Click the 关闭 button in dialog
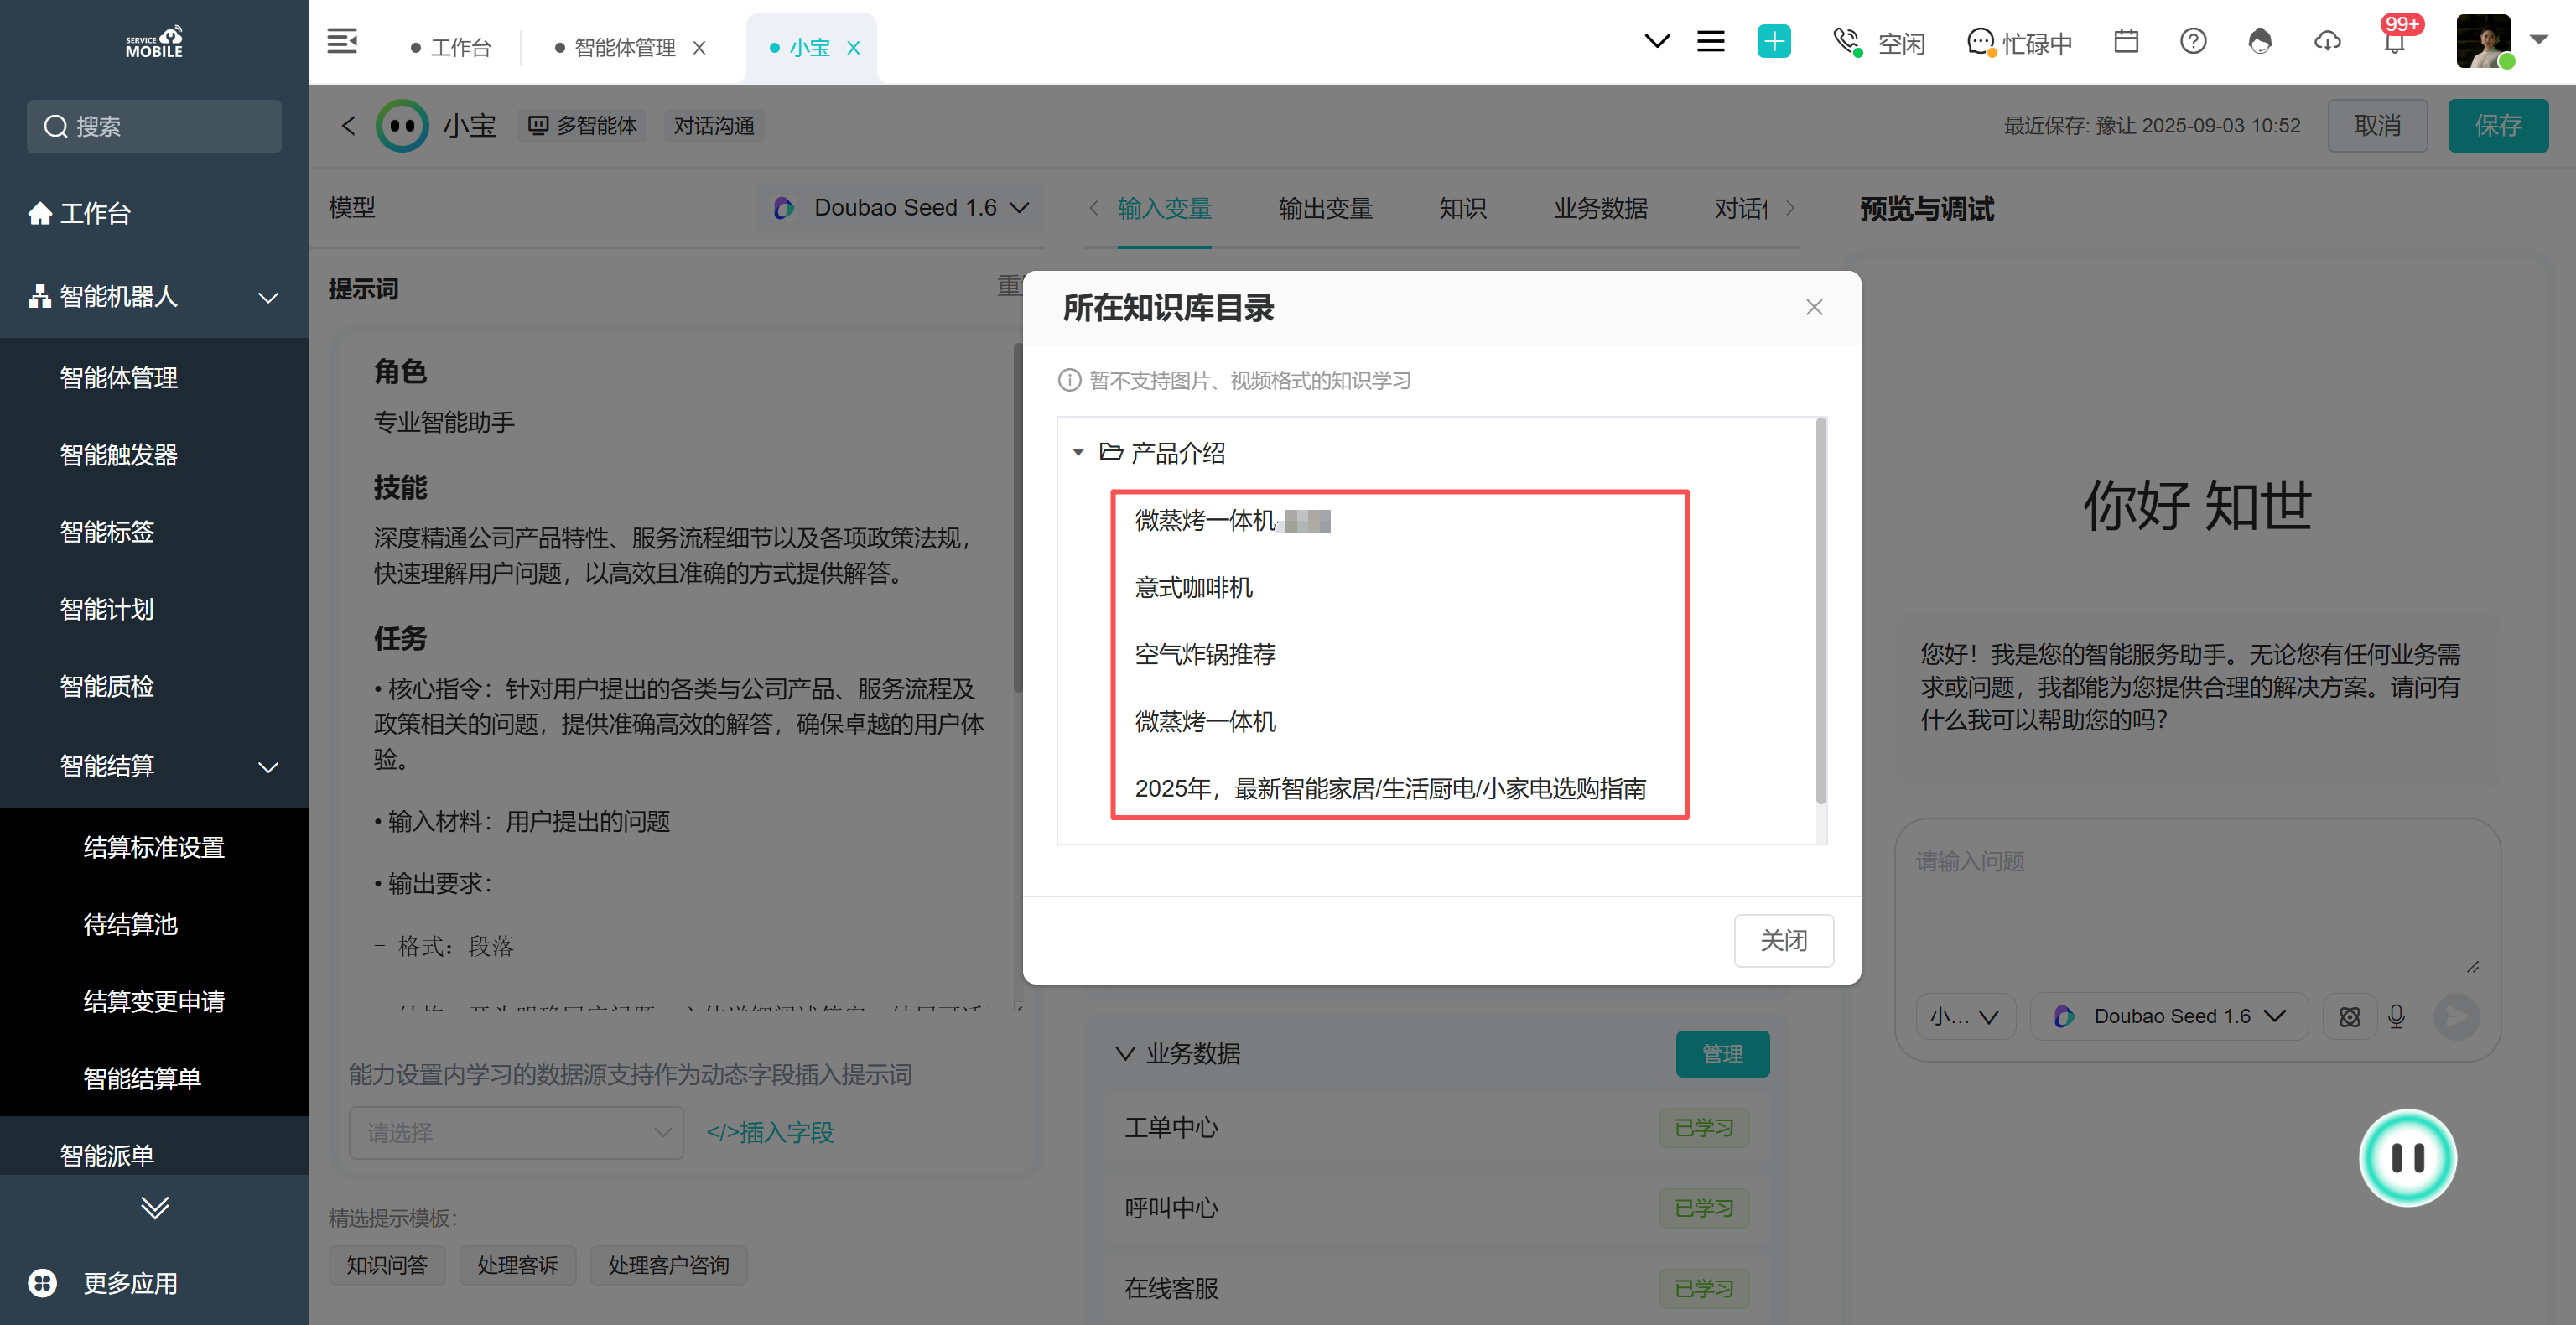Image resolution: width=2576 pixels, height=1325 pixels. pyautogui.click(x=1783, y=940)
